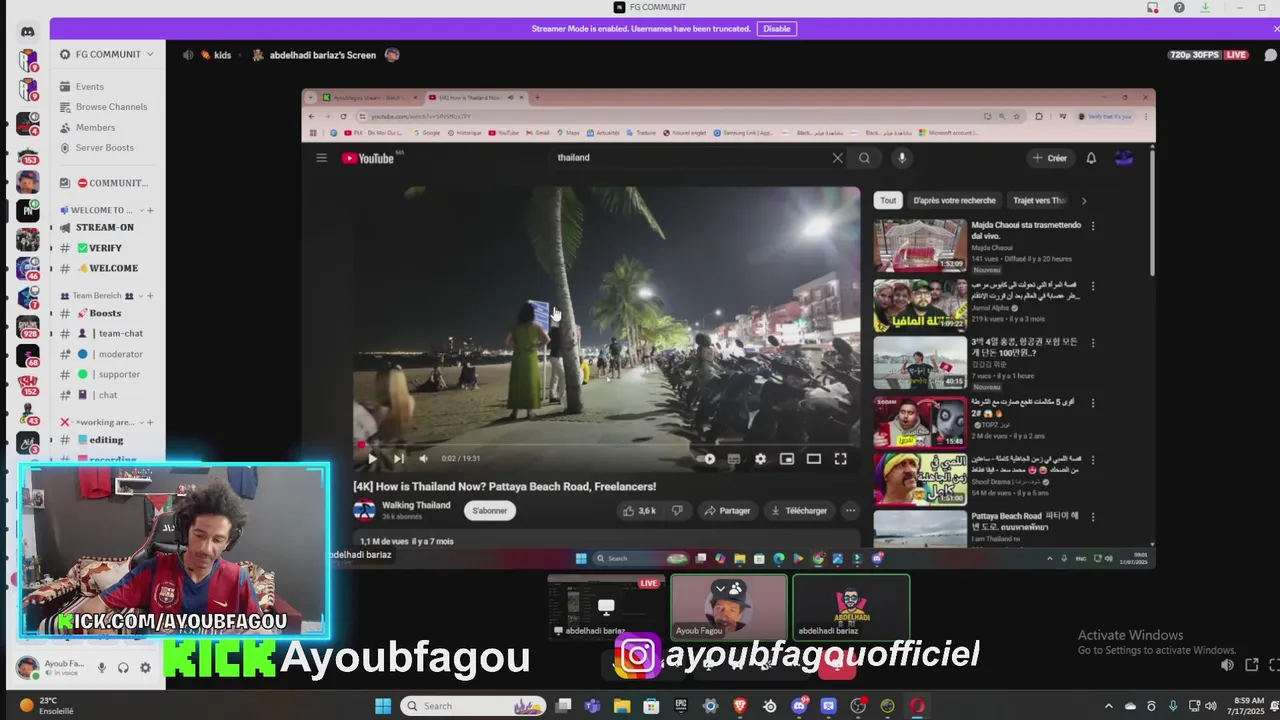Screen dimensions: 1280x720
Task: Select the Ayoub Fagou participant tile
Action: tap(729, 606)
